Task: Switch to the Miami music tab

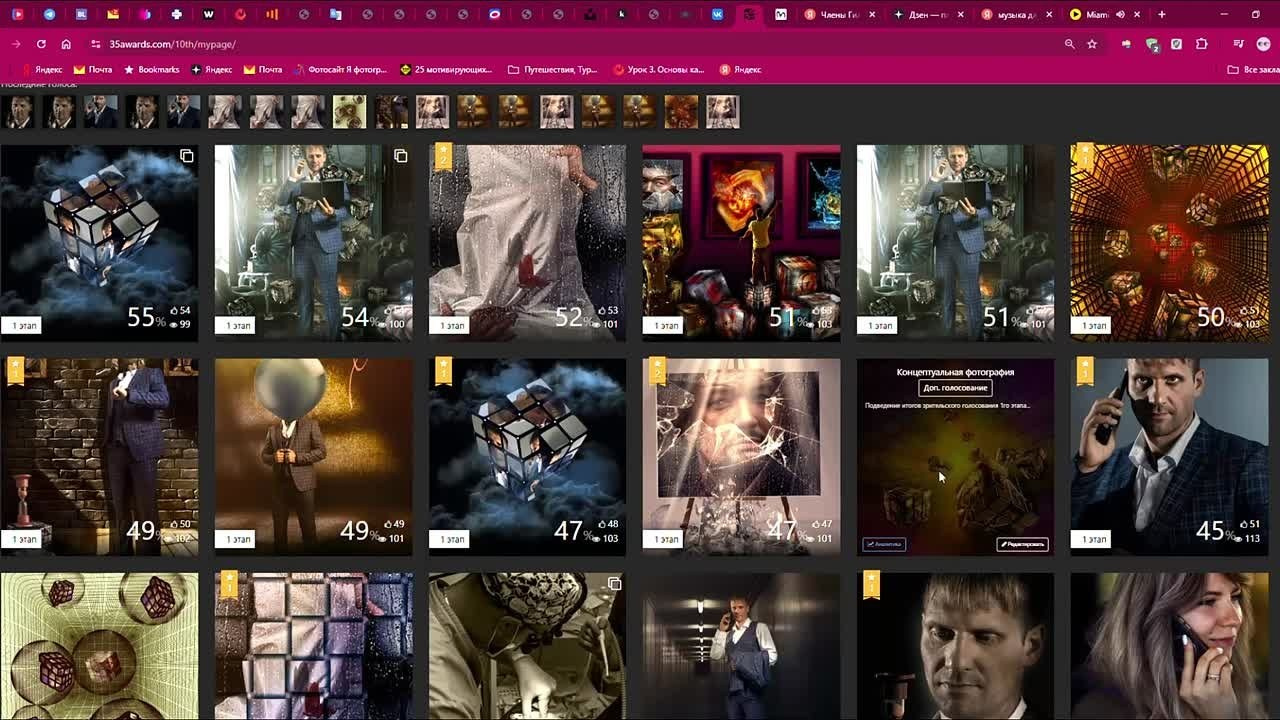Action: click(x=1100, y=14)
